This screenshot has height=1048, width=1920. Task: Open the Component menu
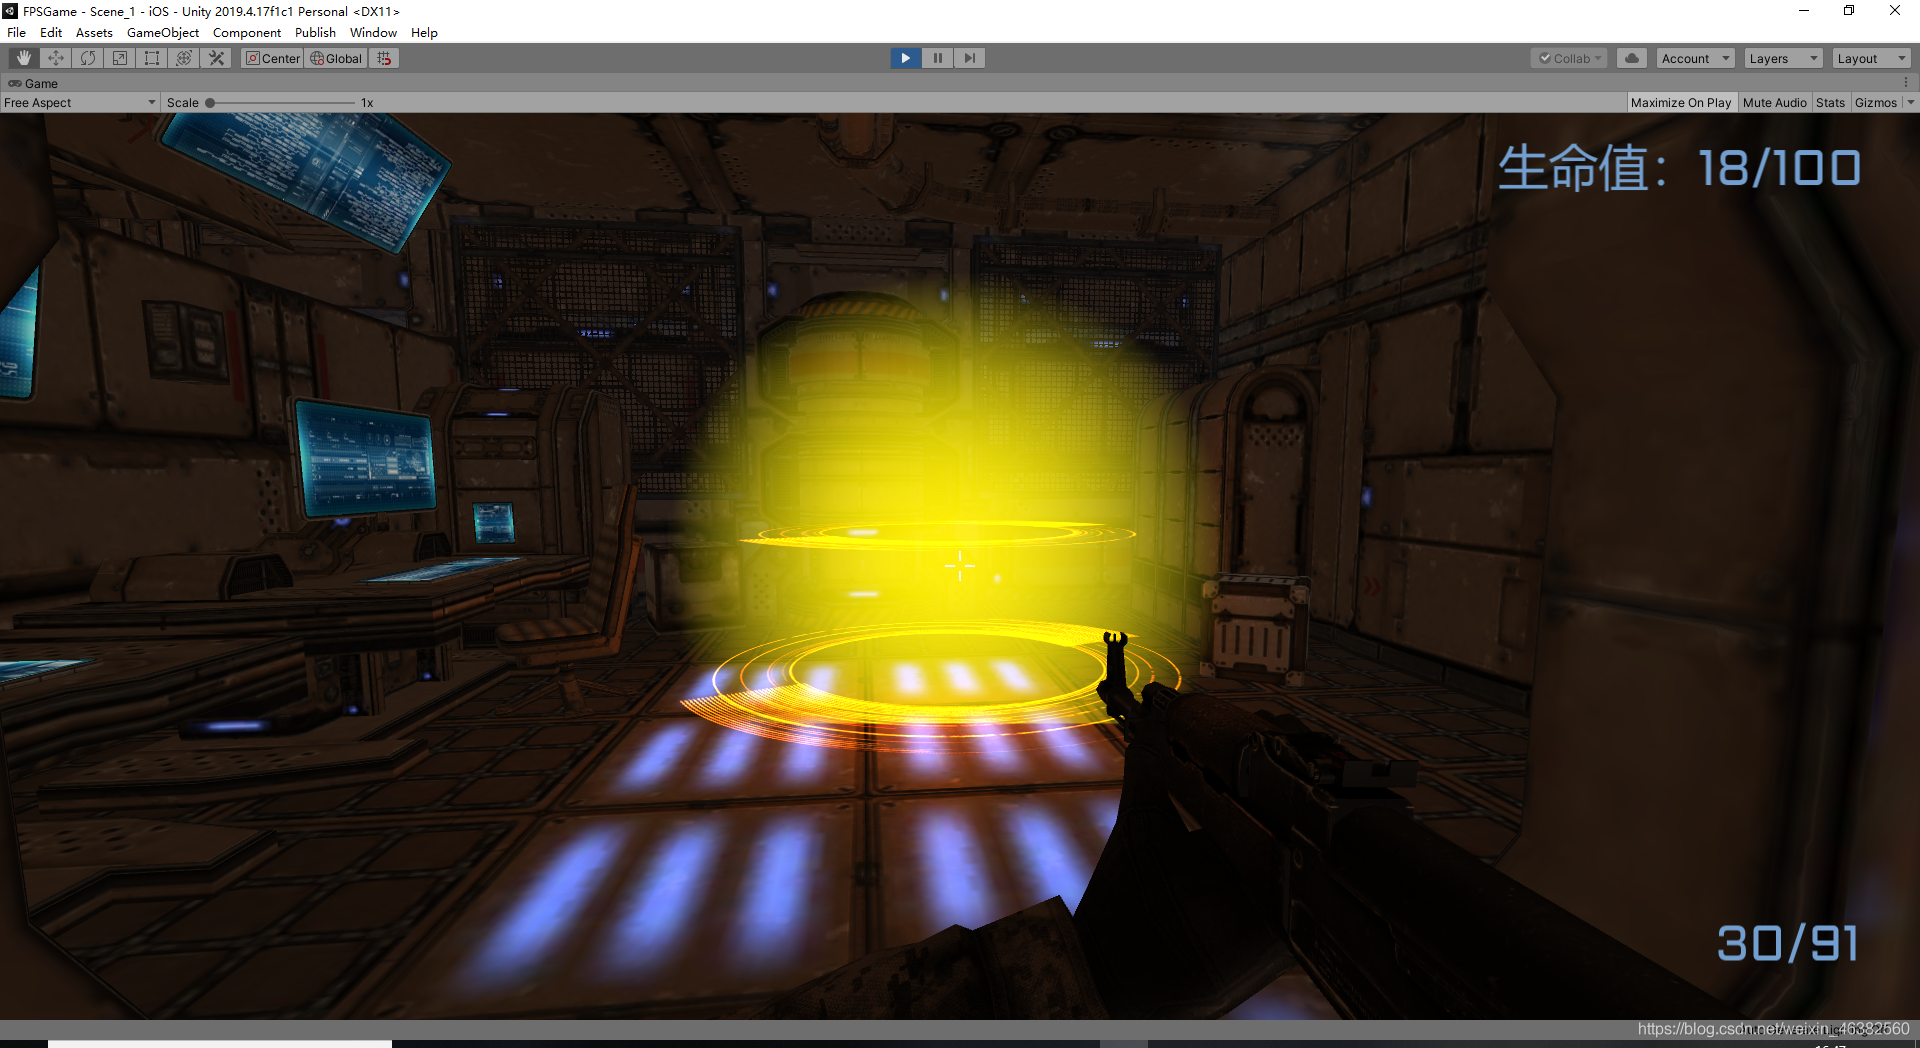247,32
